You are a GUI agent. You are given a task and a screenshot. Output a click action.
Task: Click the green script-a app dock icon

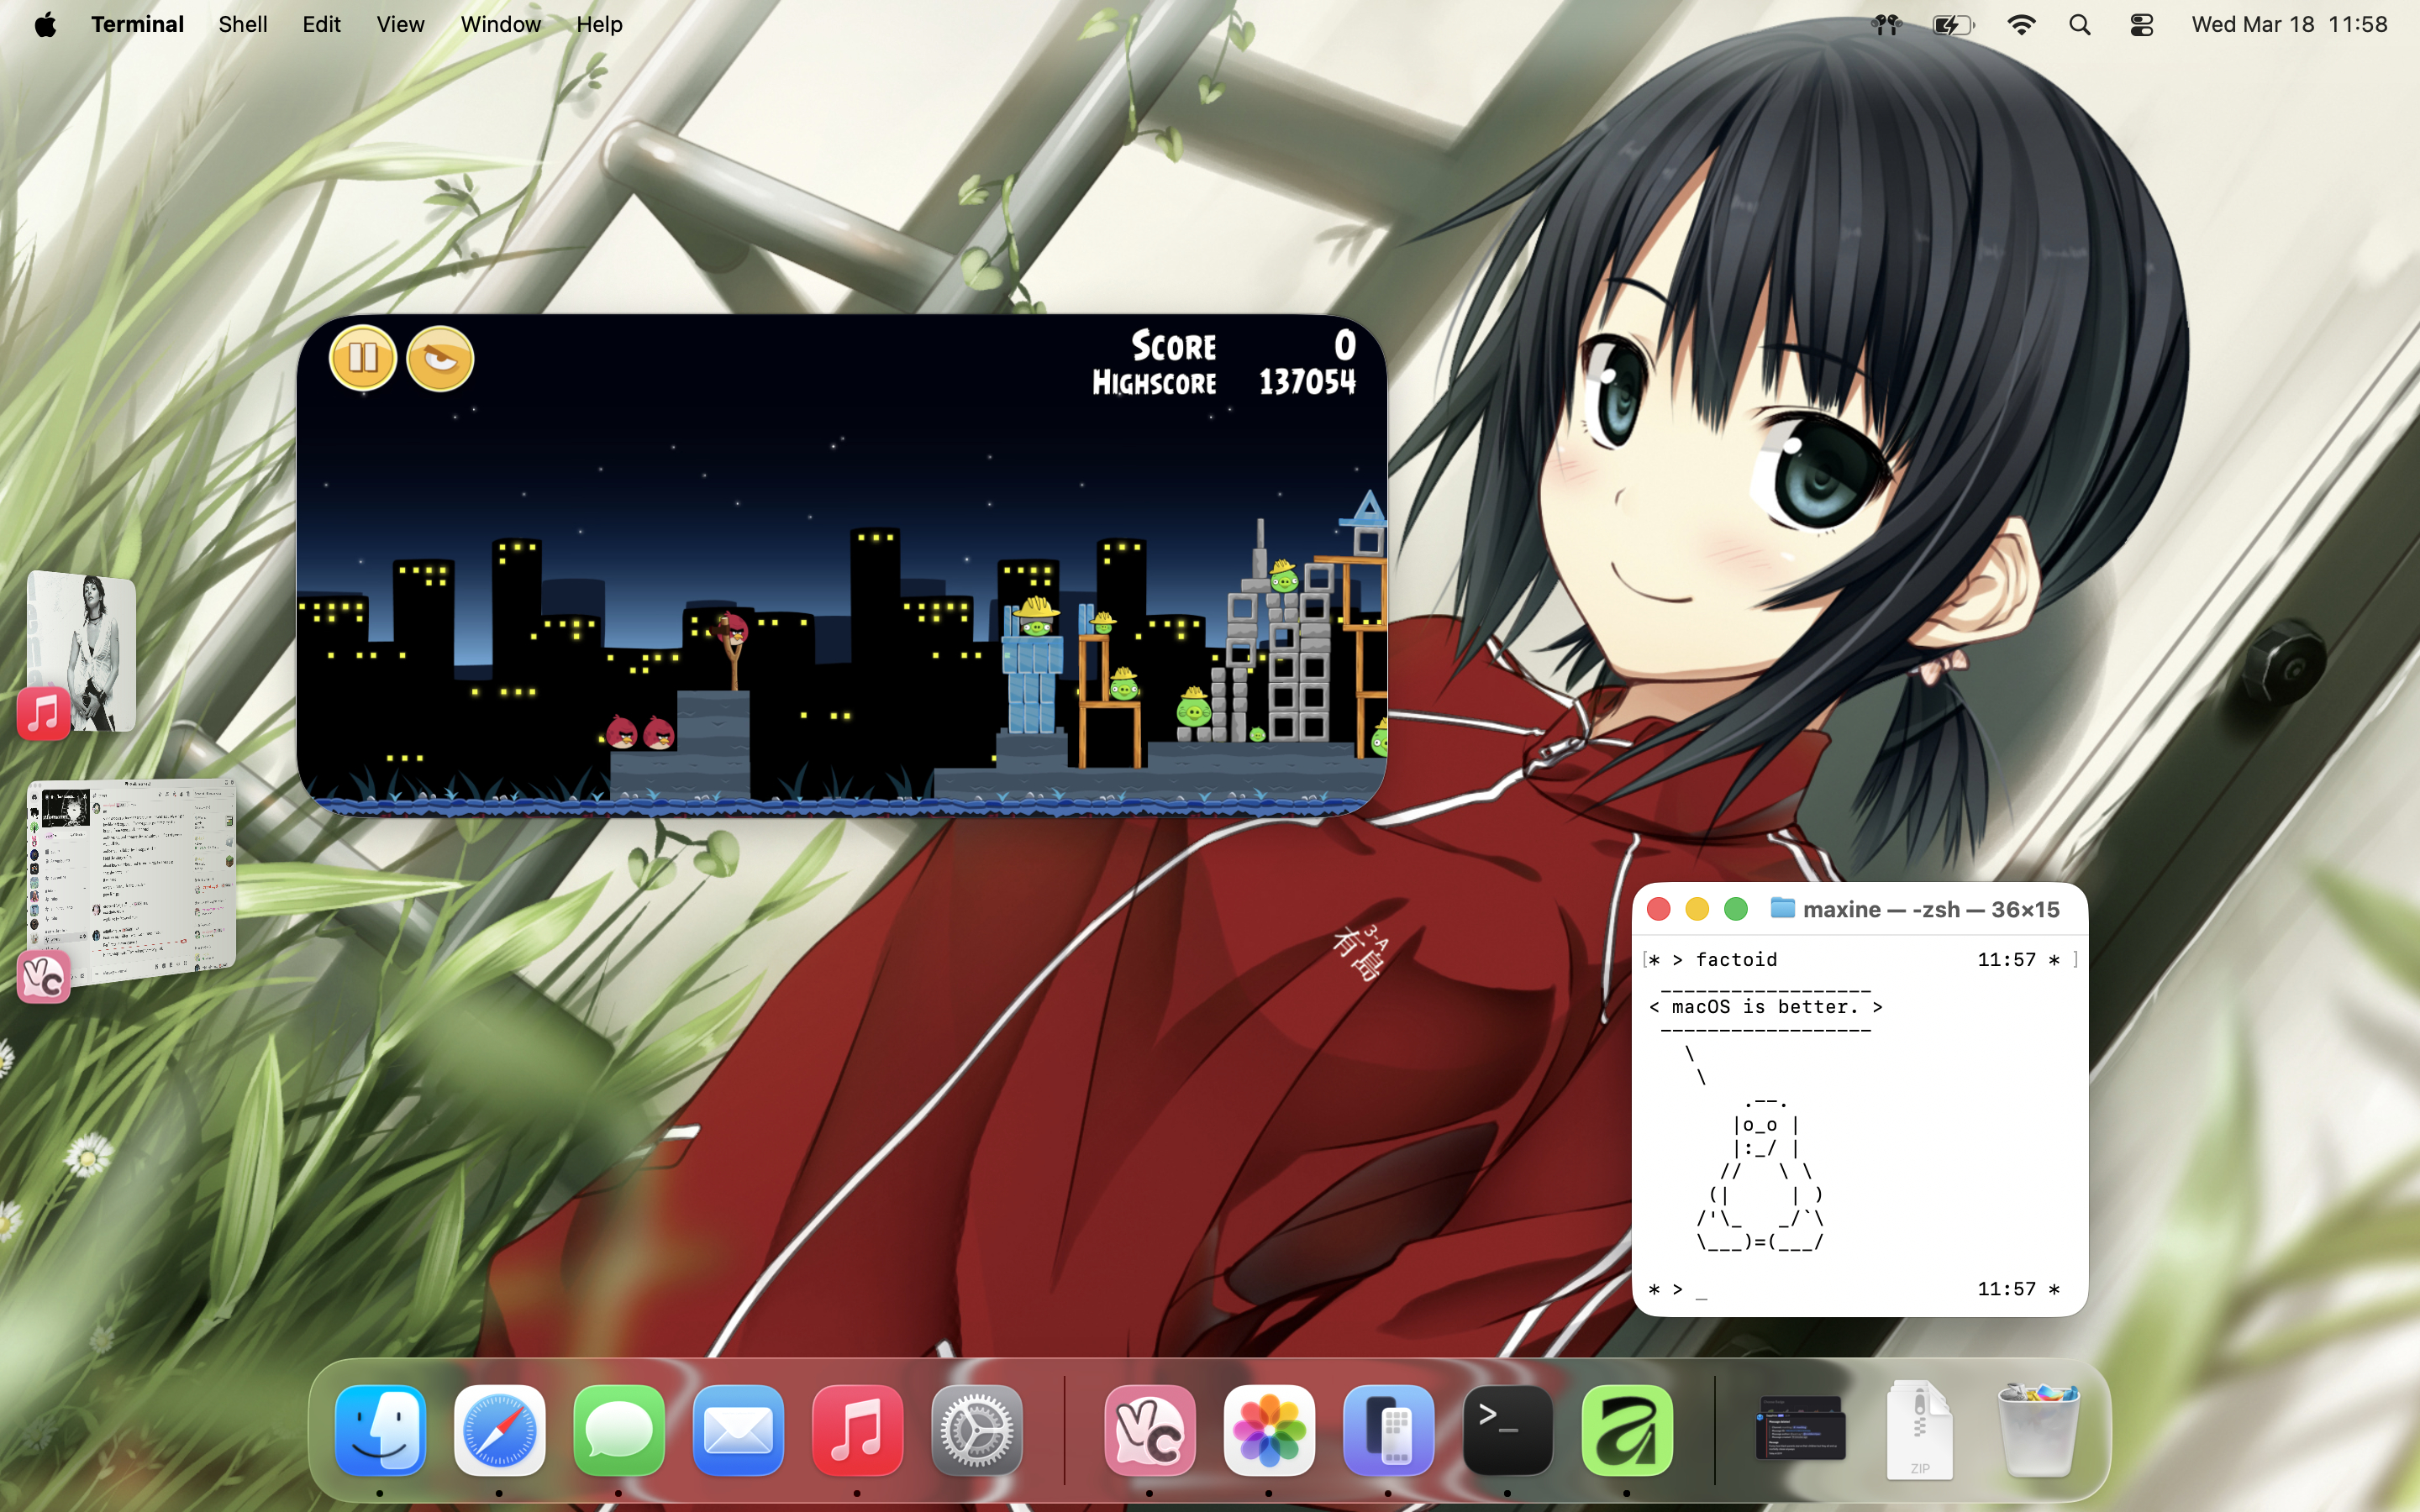[x=1627, y=1431]
